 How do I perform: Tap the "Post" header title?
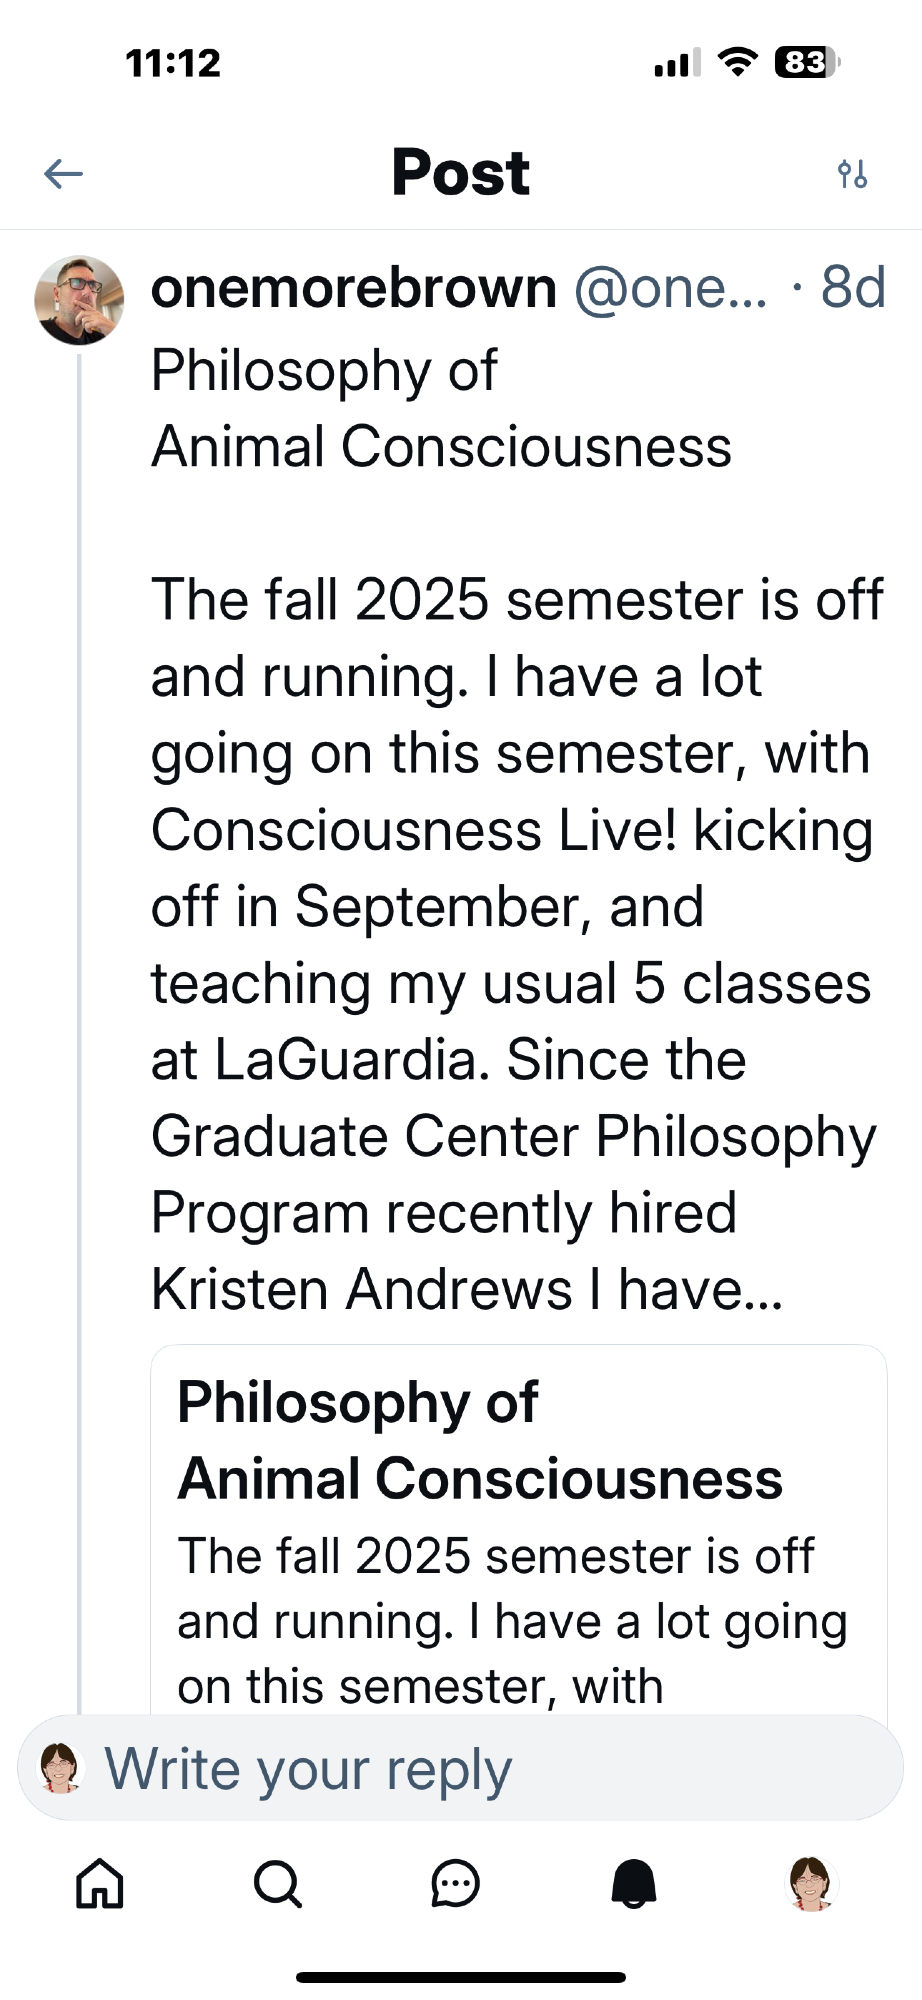(x=460, y=173)
